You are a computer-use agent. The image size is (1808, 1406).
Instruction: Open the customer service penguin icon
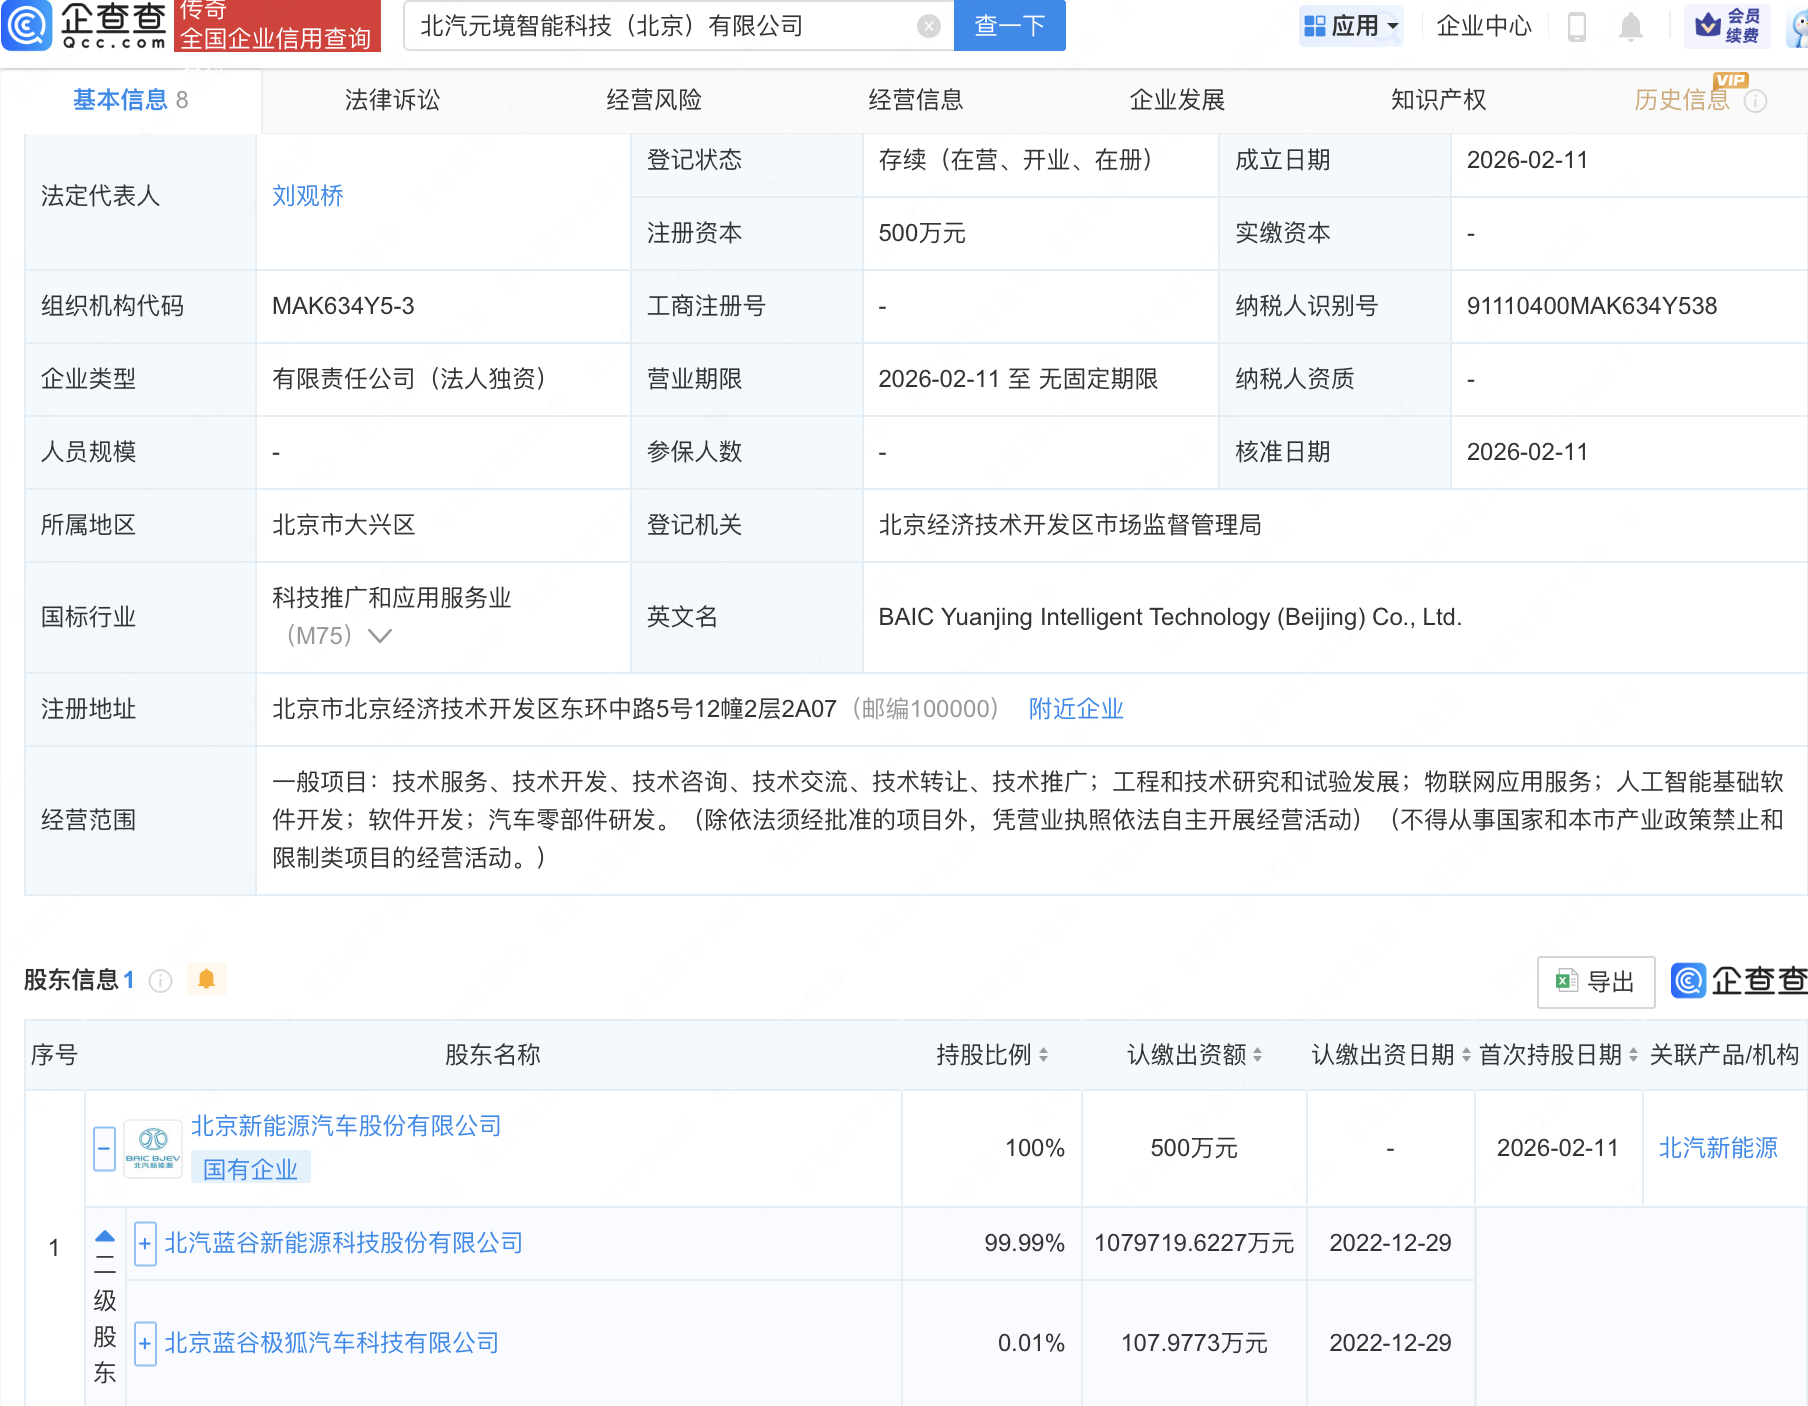(1797, 27)
